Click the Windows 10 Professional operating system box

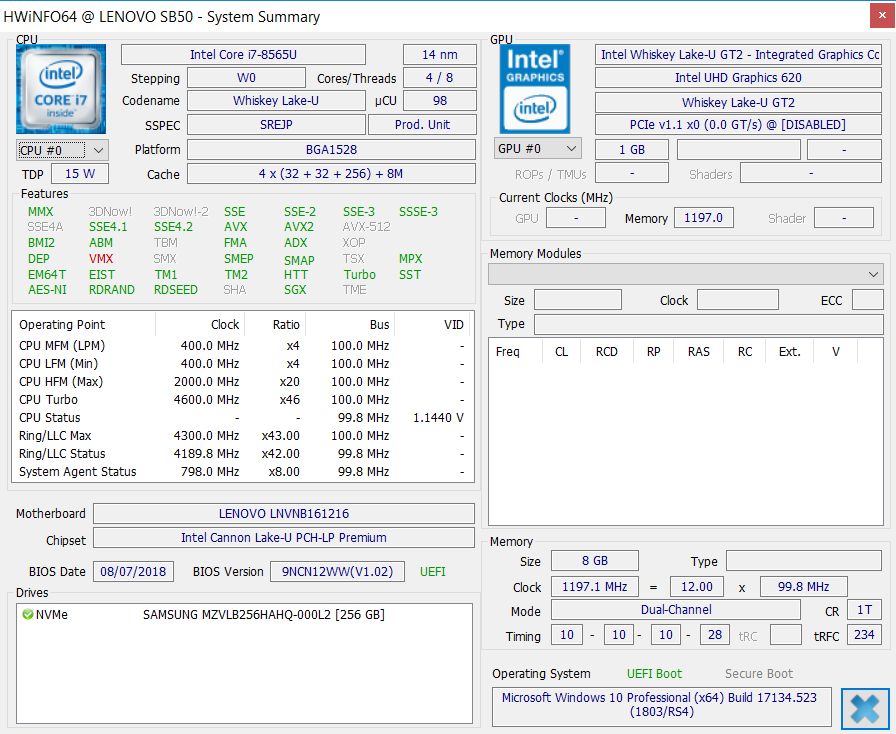(x=661, y=705)
